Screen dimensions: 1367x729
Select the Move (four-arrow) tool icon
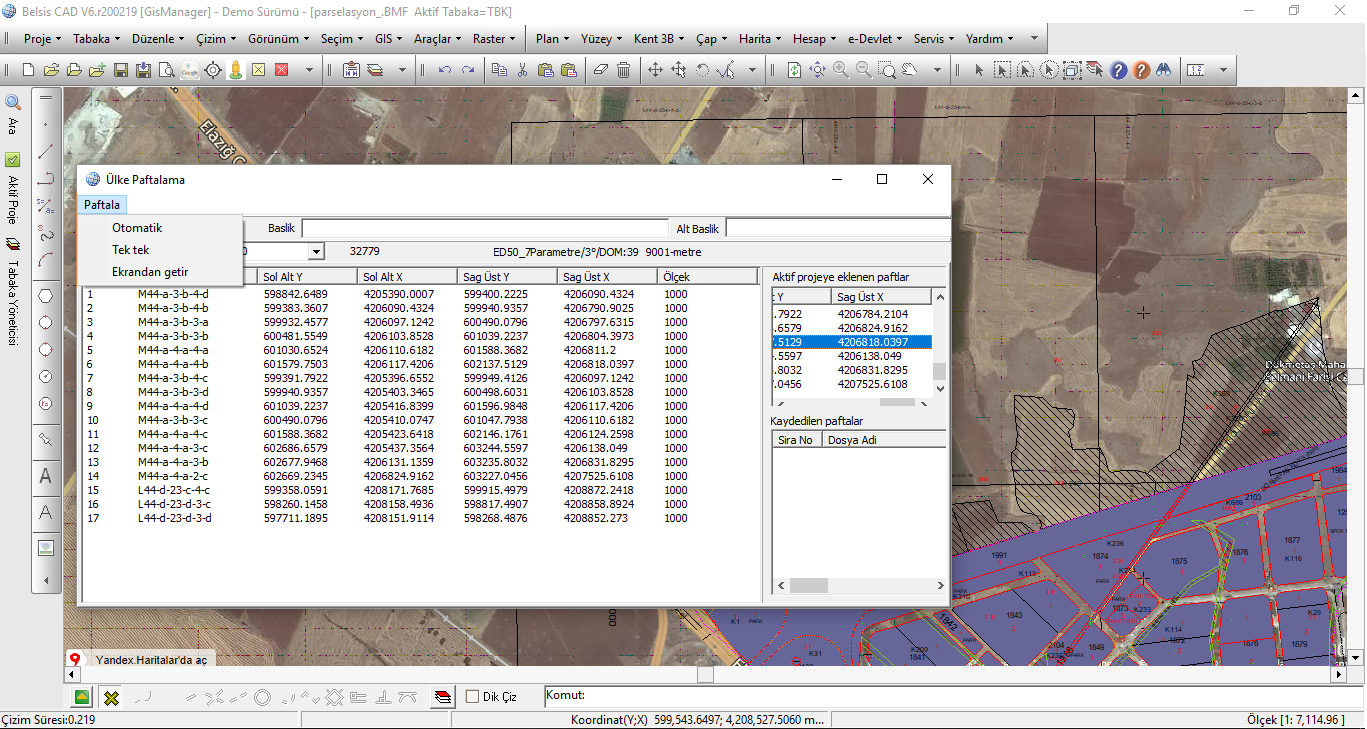[x=655, y=70]
